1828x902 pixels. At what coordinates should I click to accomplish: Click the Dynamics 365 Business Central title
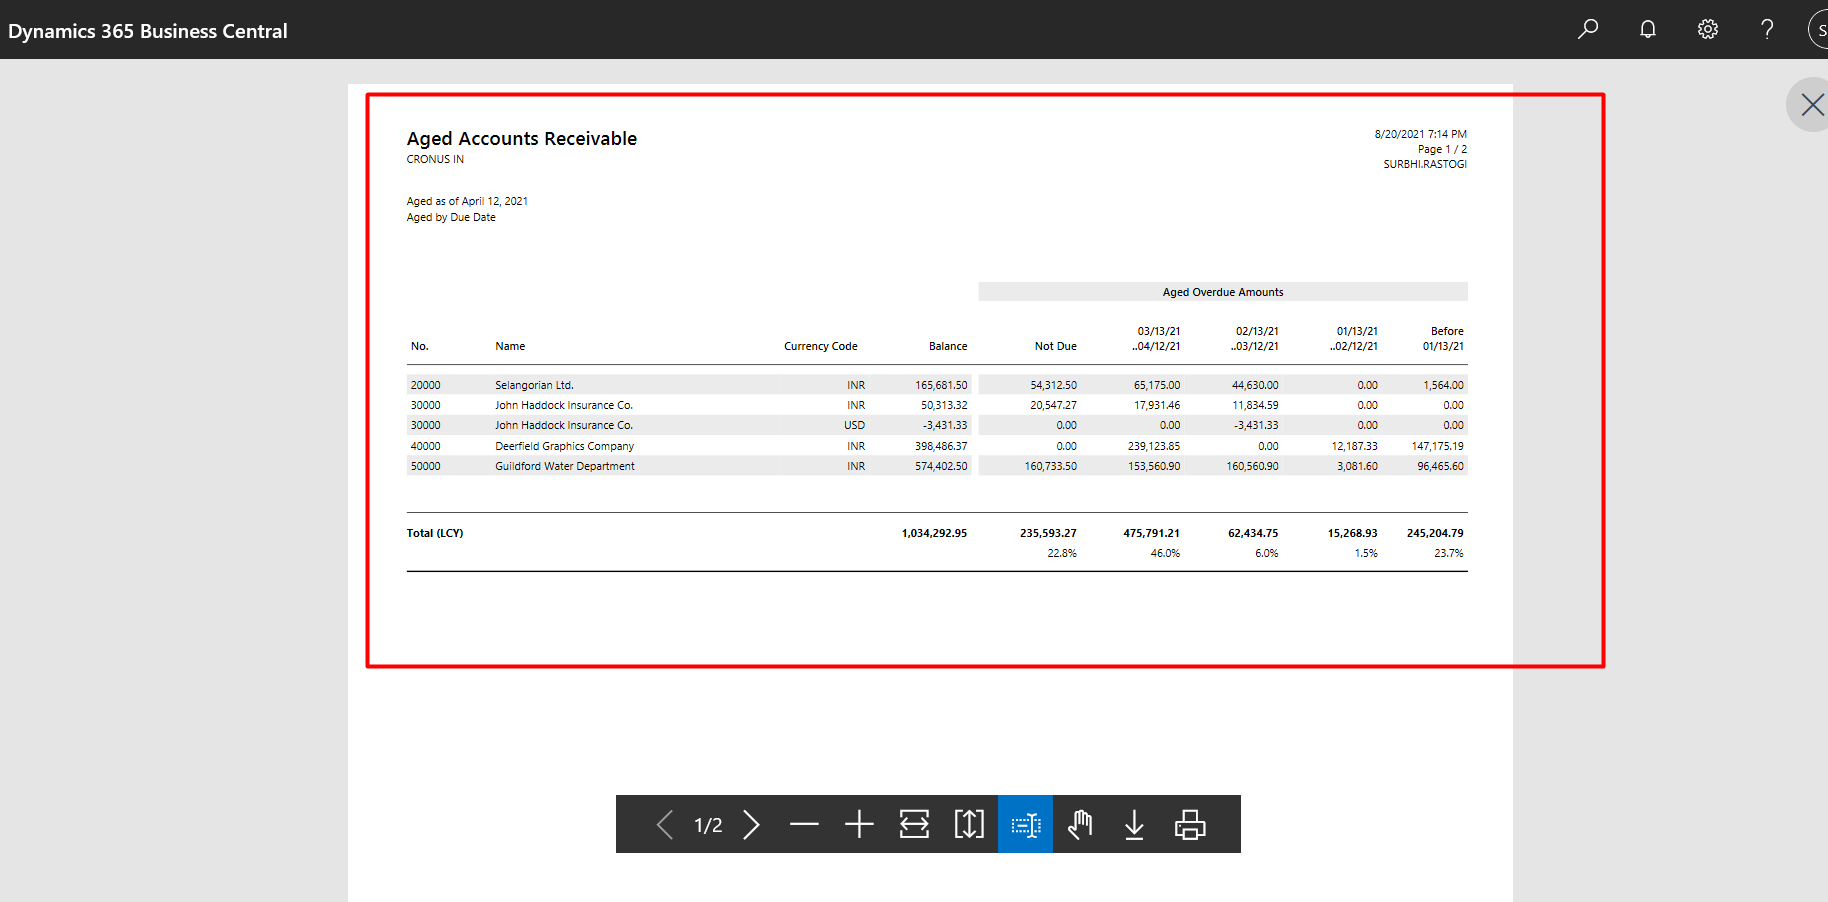pyautogui.click(x=148, y=30)
